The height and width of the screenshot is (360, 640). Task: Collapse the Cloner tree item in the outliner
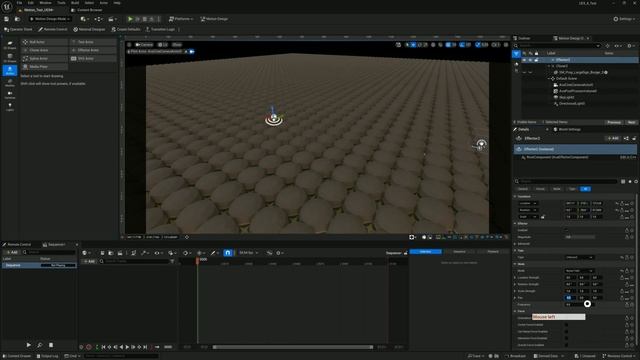pyautogui.click(x=549, y=66)
